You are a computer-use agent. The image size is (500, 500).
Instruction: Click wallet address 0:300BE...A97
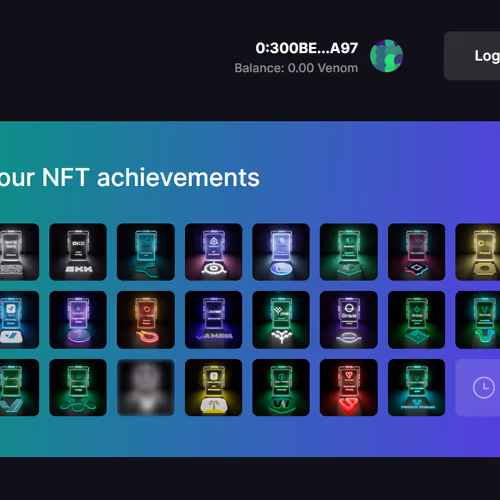click(x=307, y=48)
